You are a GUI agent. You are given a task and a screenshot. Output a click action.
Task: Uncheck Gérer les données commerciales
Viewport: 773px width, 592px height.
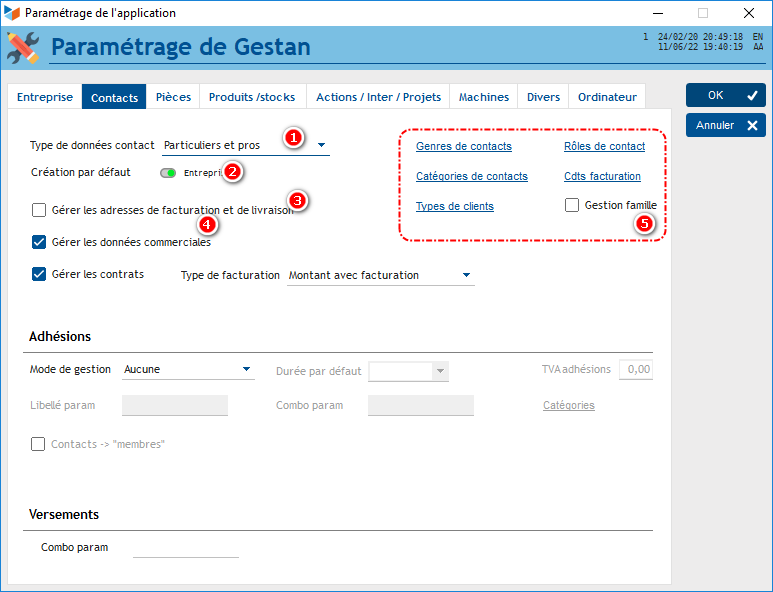(39, 242)
